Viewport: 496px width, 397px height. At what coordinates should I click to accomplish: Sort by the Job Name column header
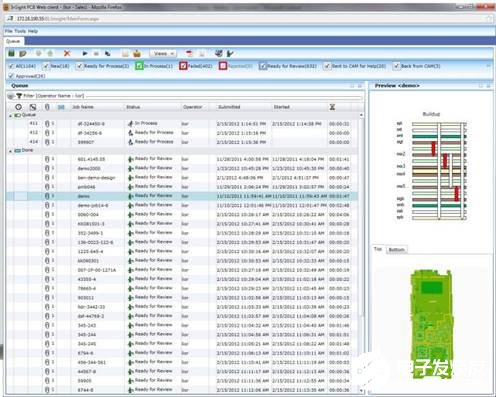83,107
